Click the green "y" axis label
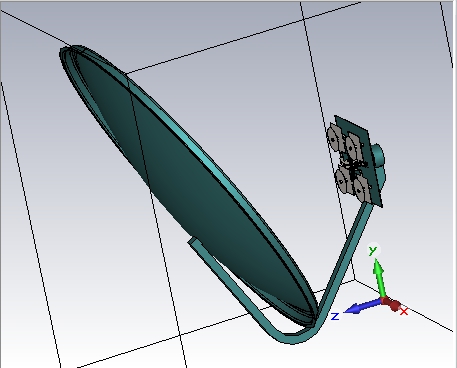457x368 pixels. pyautogui.click(x=373, y=250)
